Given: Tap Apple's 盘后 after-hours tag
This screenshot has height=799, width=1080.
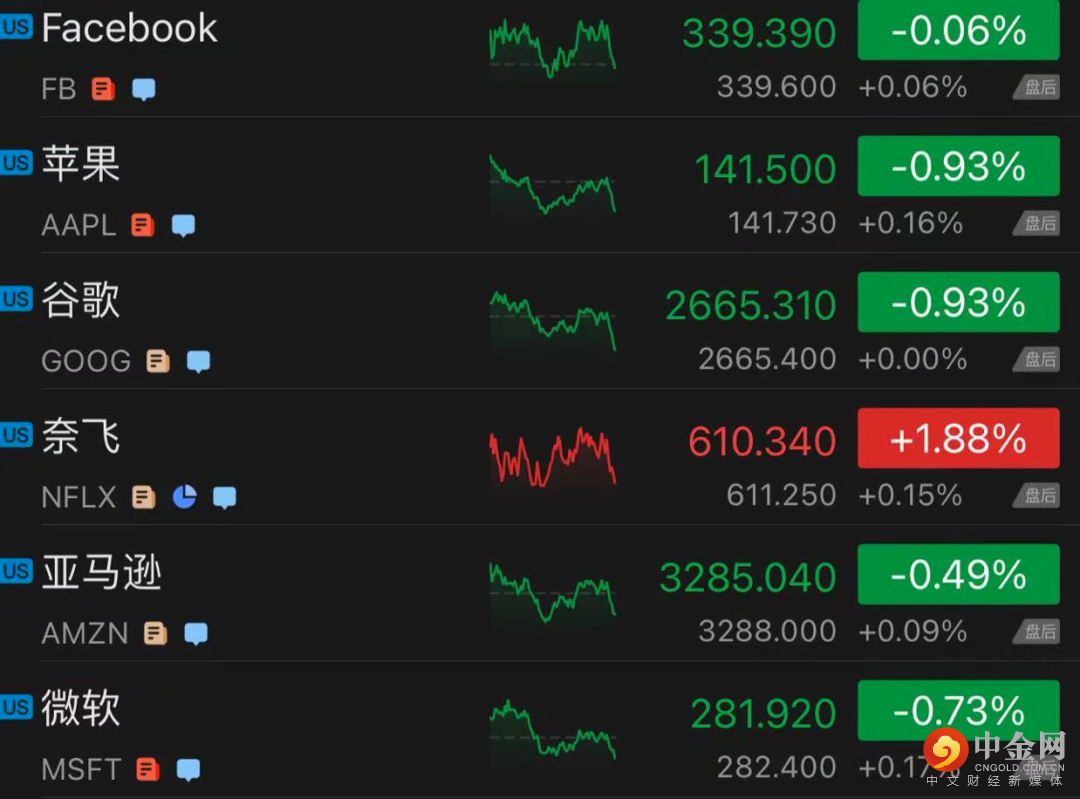Looking at the screenshot, I should (x=1036, y=224).
